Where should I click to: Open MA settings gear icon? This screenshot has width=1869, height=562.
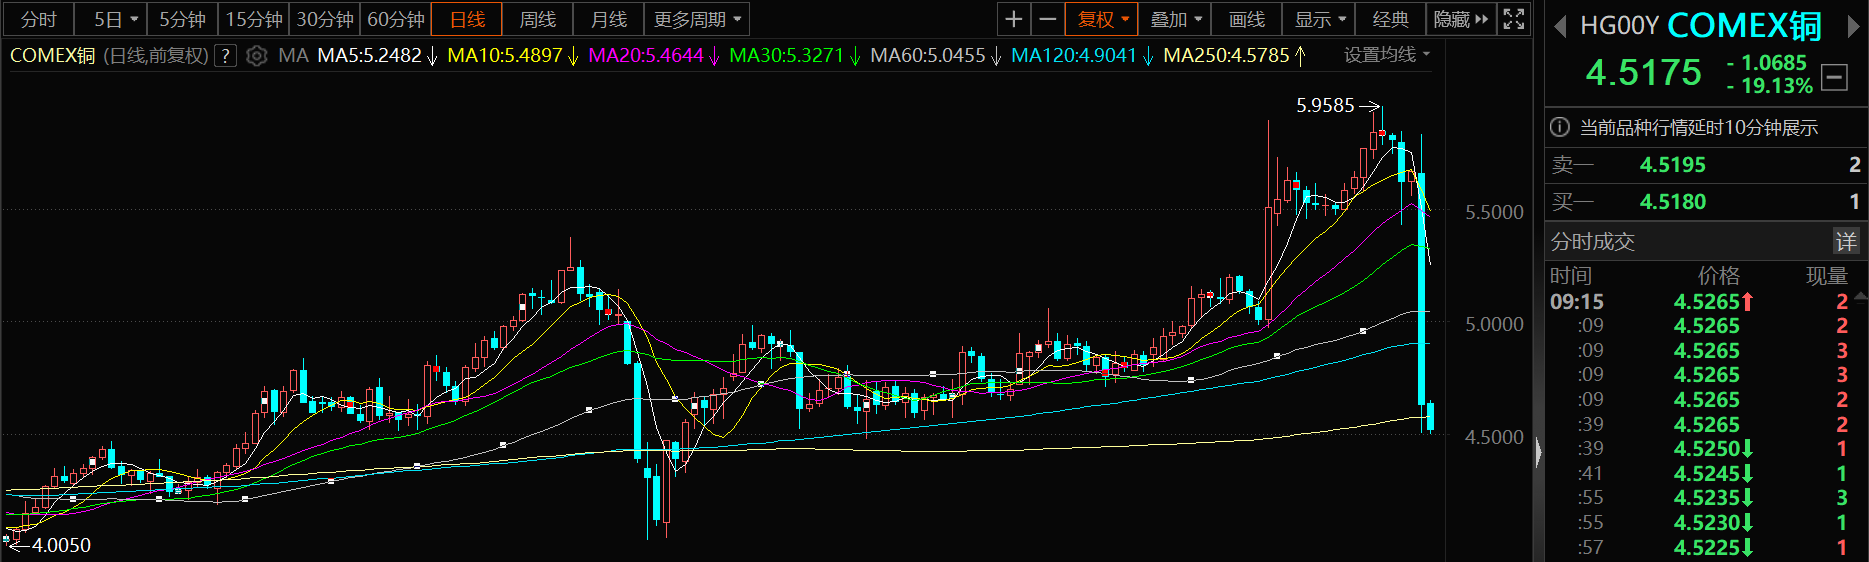click(x=256, y=56)
